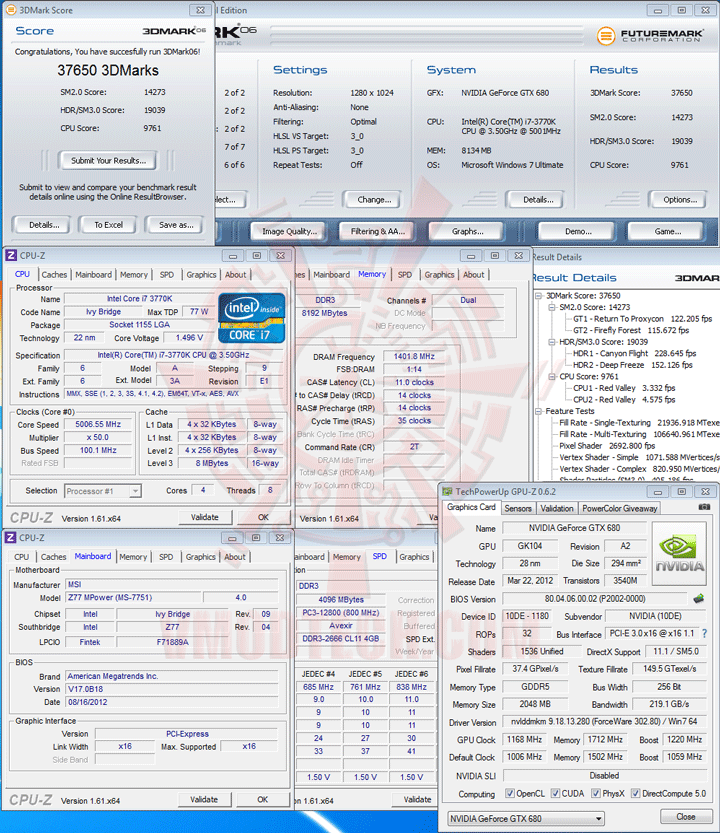Toggle the DirectCompute 5.0 checkbox

click(635, 793)
